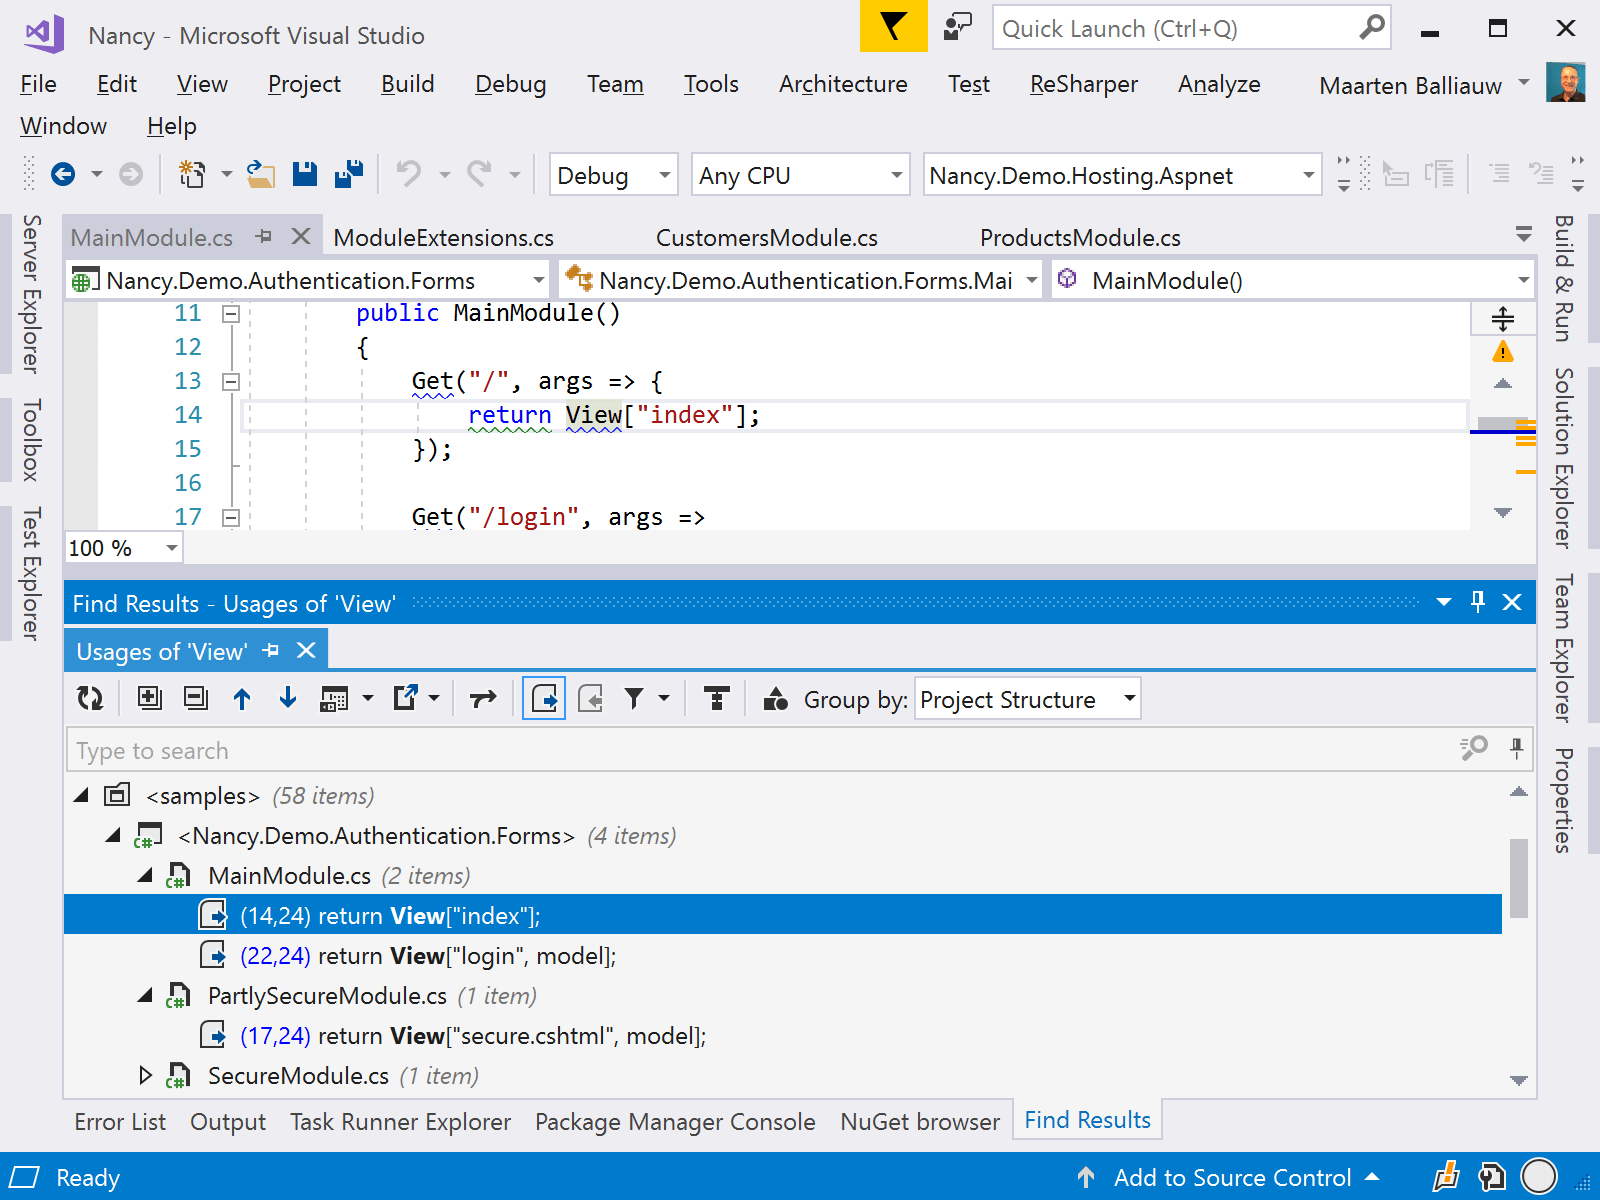Switch to ModuleExtensions.cs tab
Image resolution: width=1600 pixels, height=1200 pixels.
click(444, 237)
